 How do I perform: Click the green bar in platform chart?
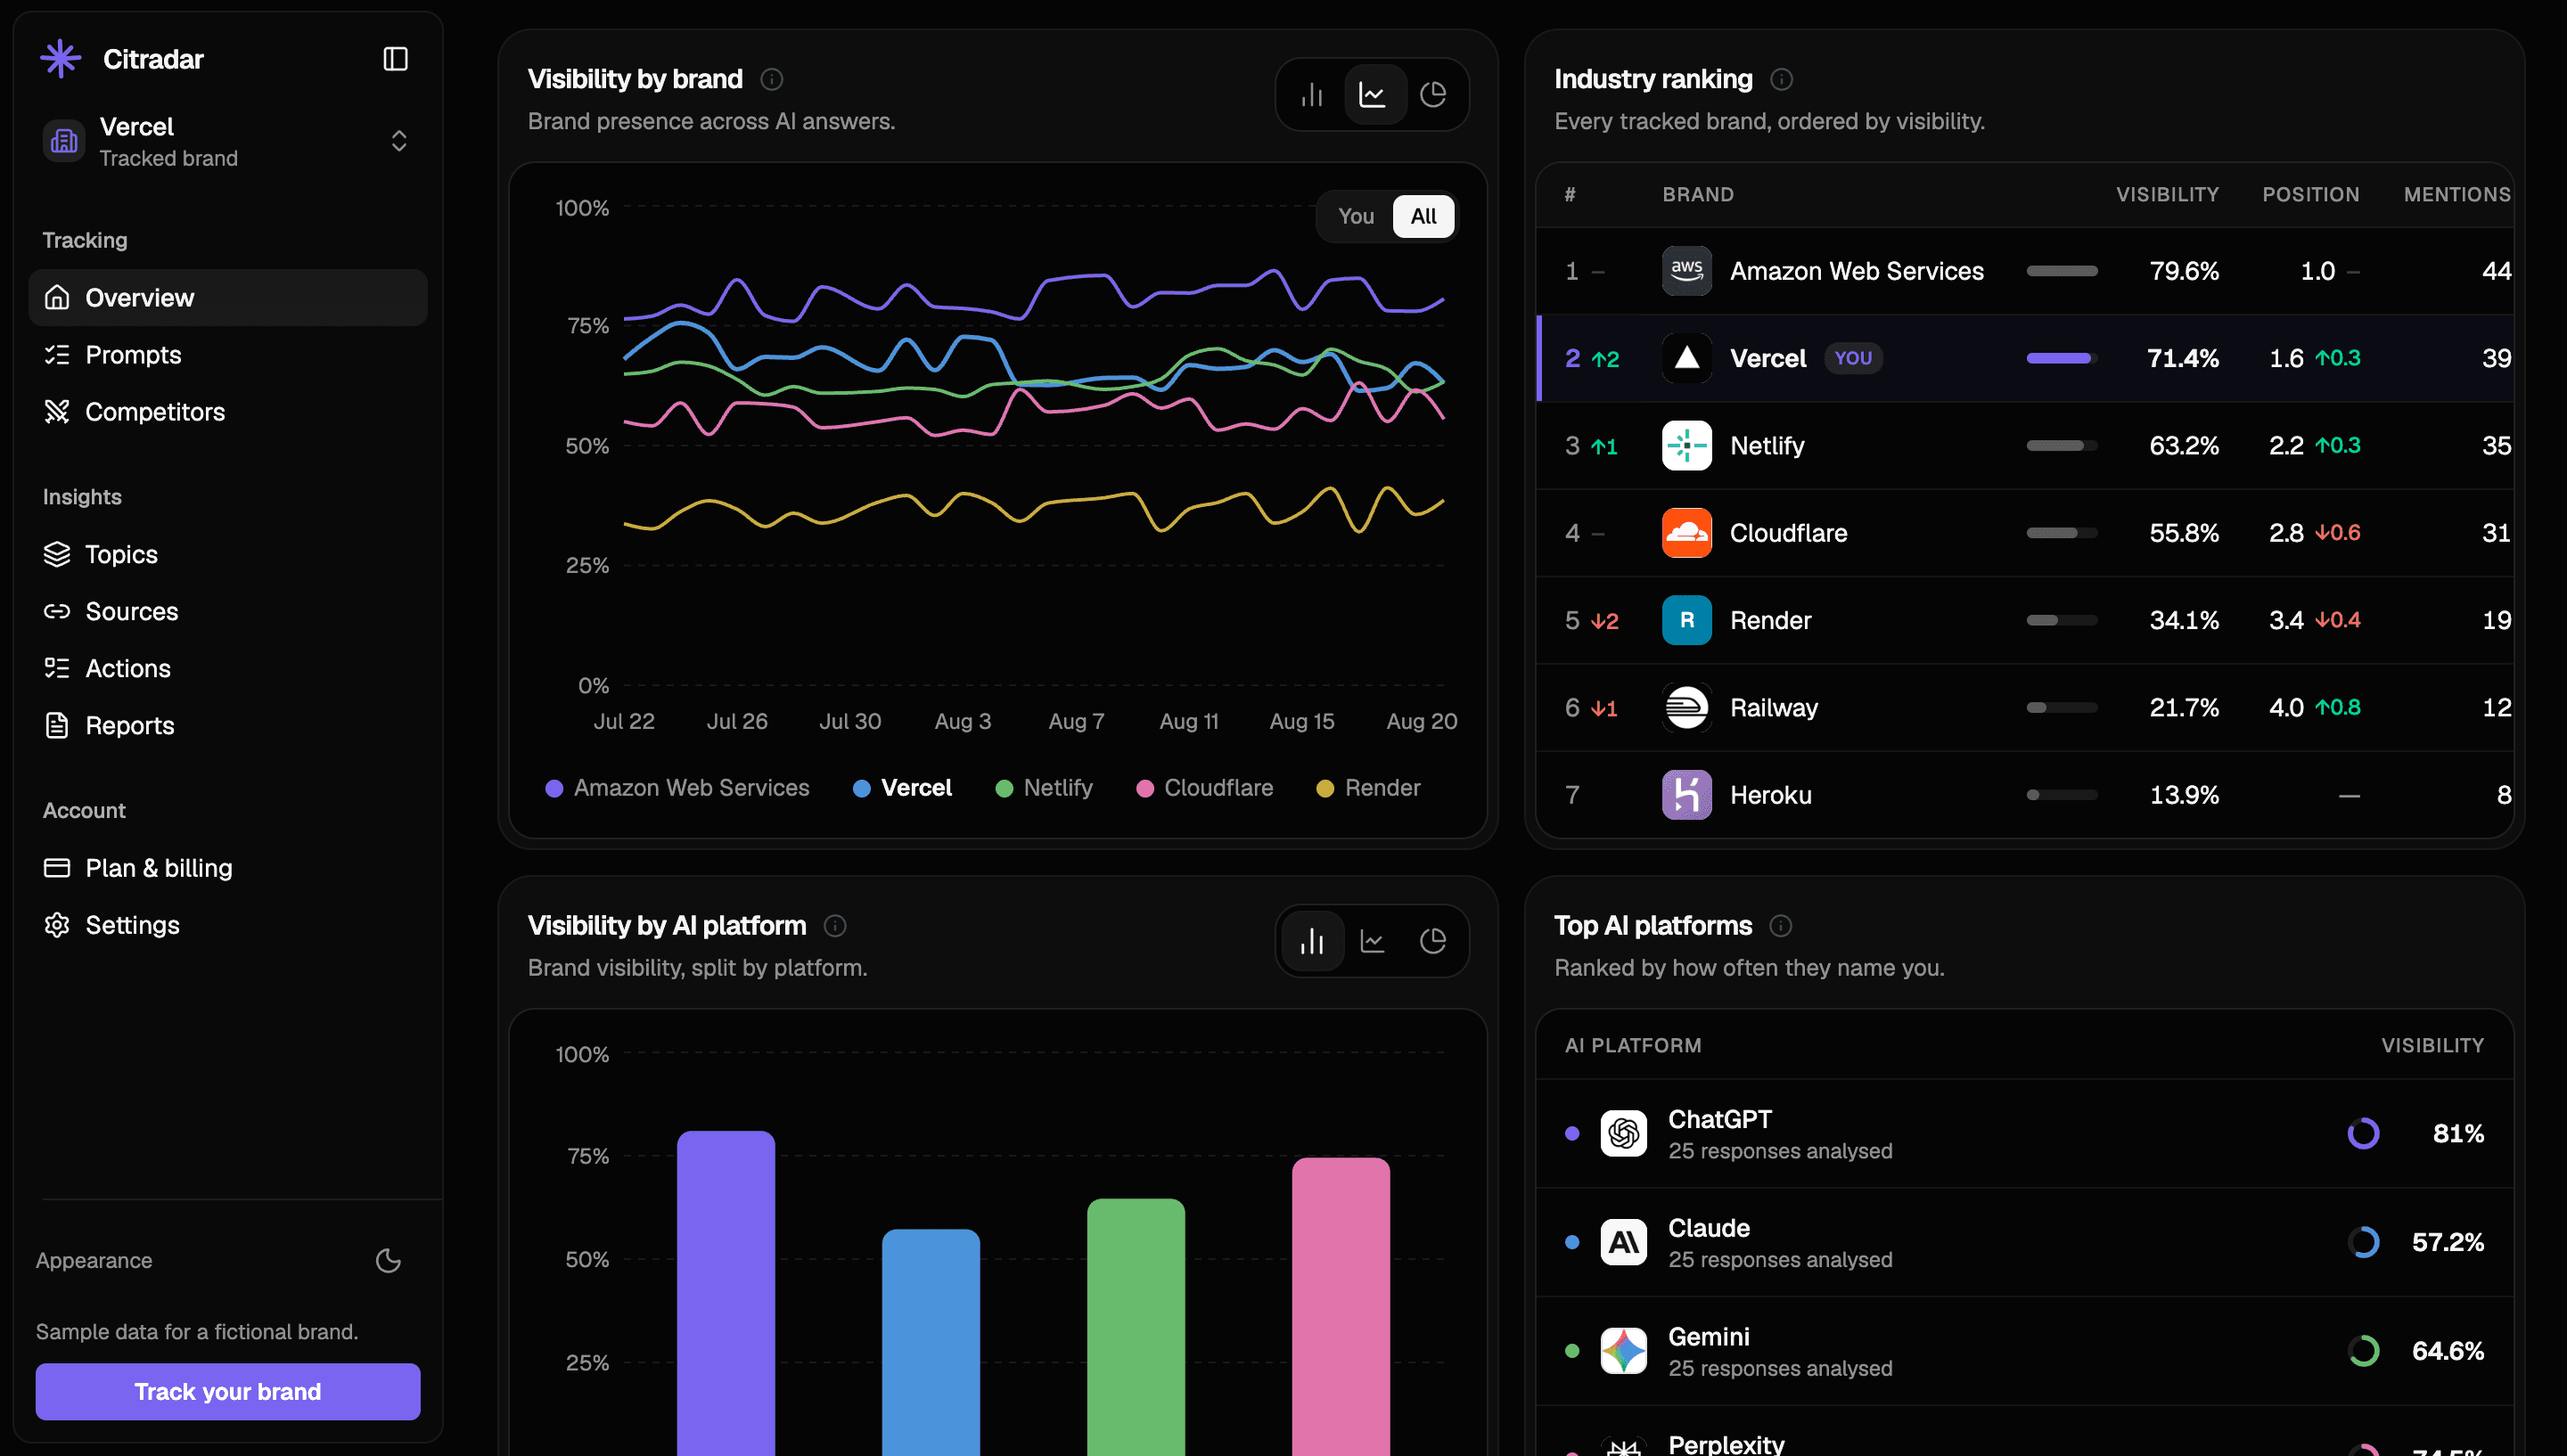(x=1136, y=1327)
